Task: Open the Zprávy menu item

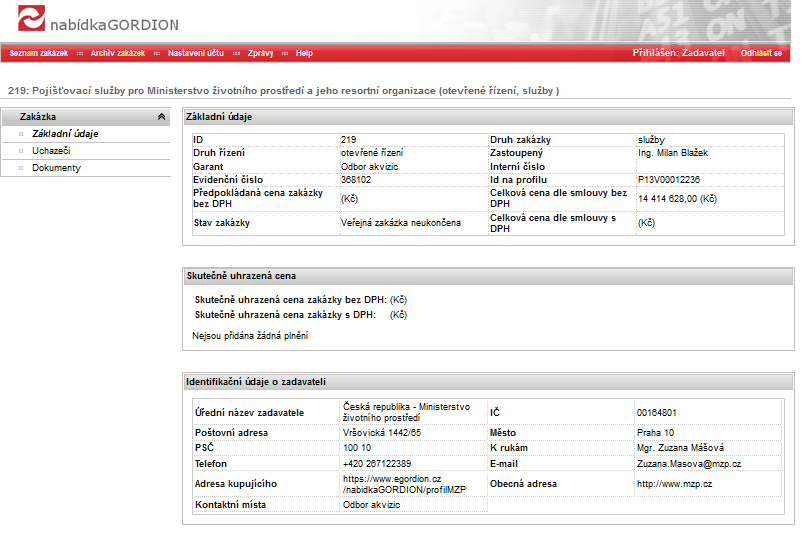Action: tap(260, 53)
